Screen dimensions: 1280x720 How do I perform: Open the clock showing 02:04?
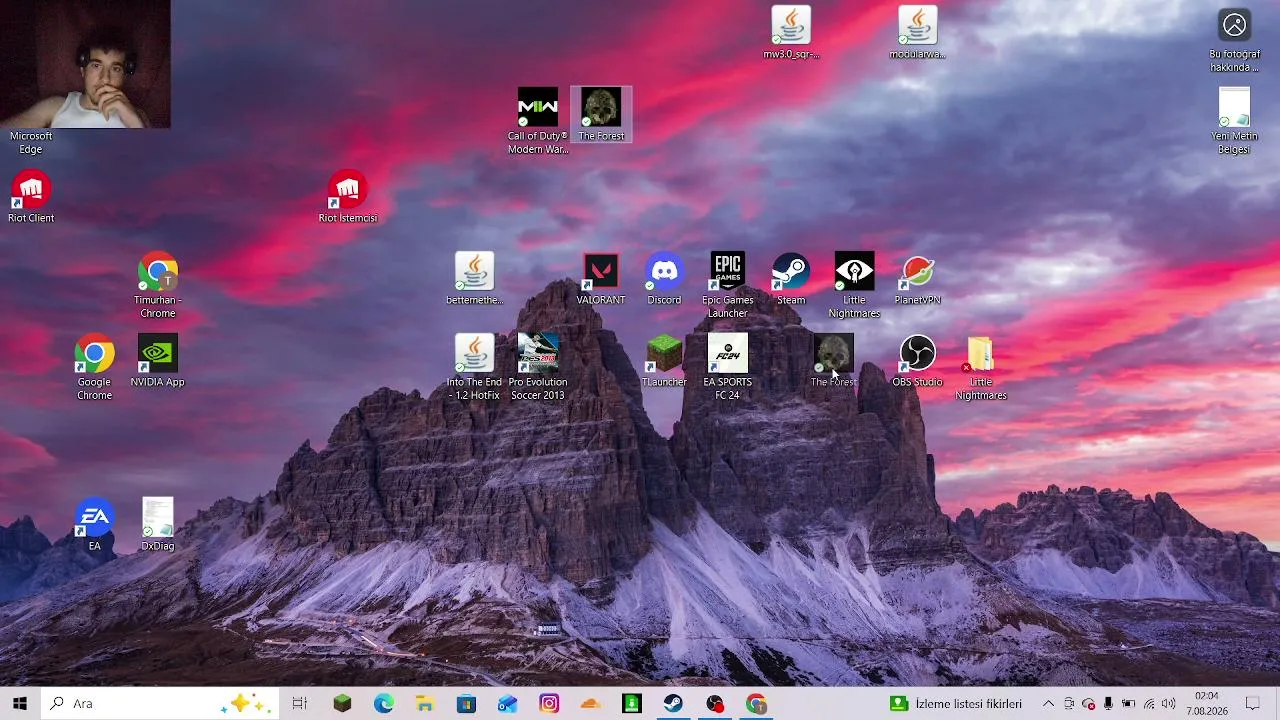tap(1207, 704)
